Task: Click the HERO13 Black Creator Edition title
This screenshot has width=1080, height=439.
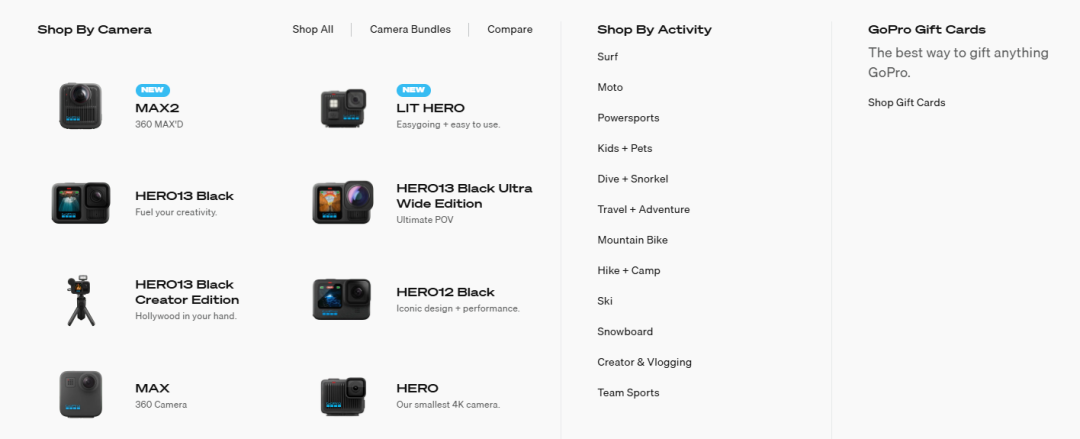Action: [x=187, y=292]
